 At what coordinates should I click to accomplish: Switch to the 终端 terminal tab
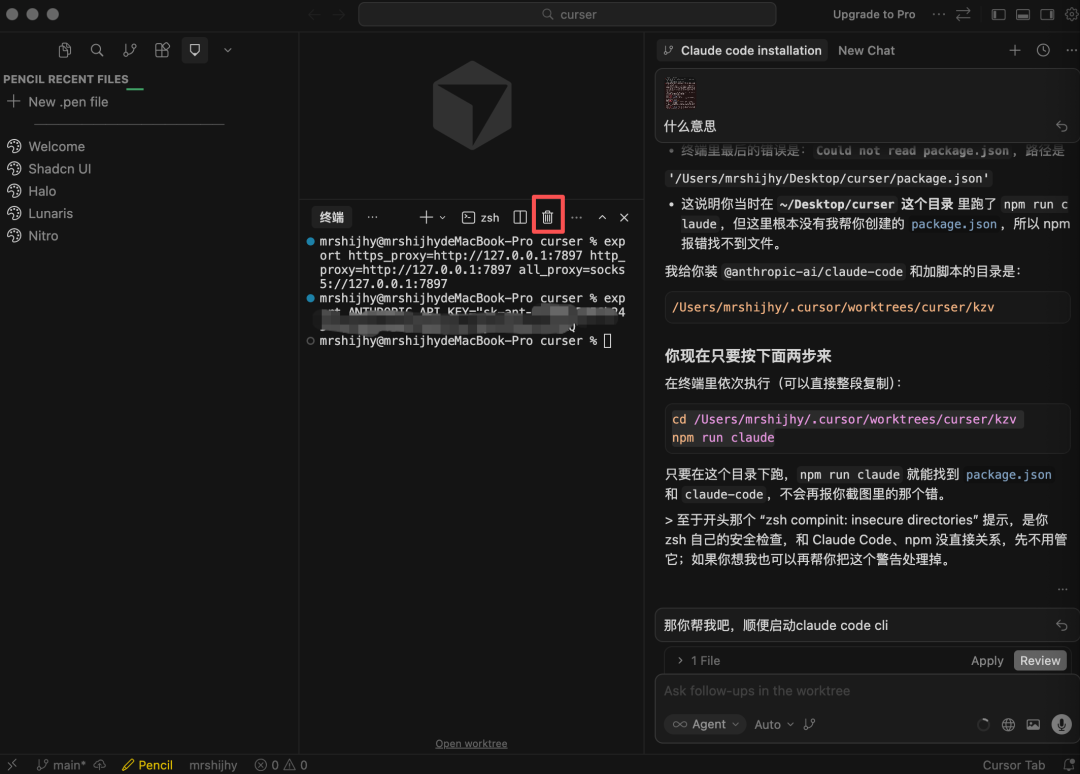(x=331, y=216)
